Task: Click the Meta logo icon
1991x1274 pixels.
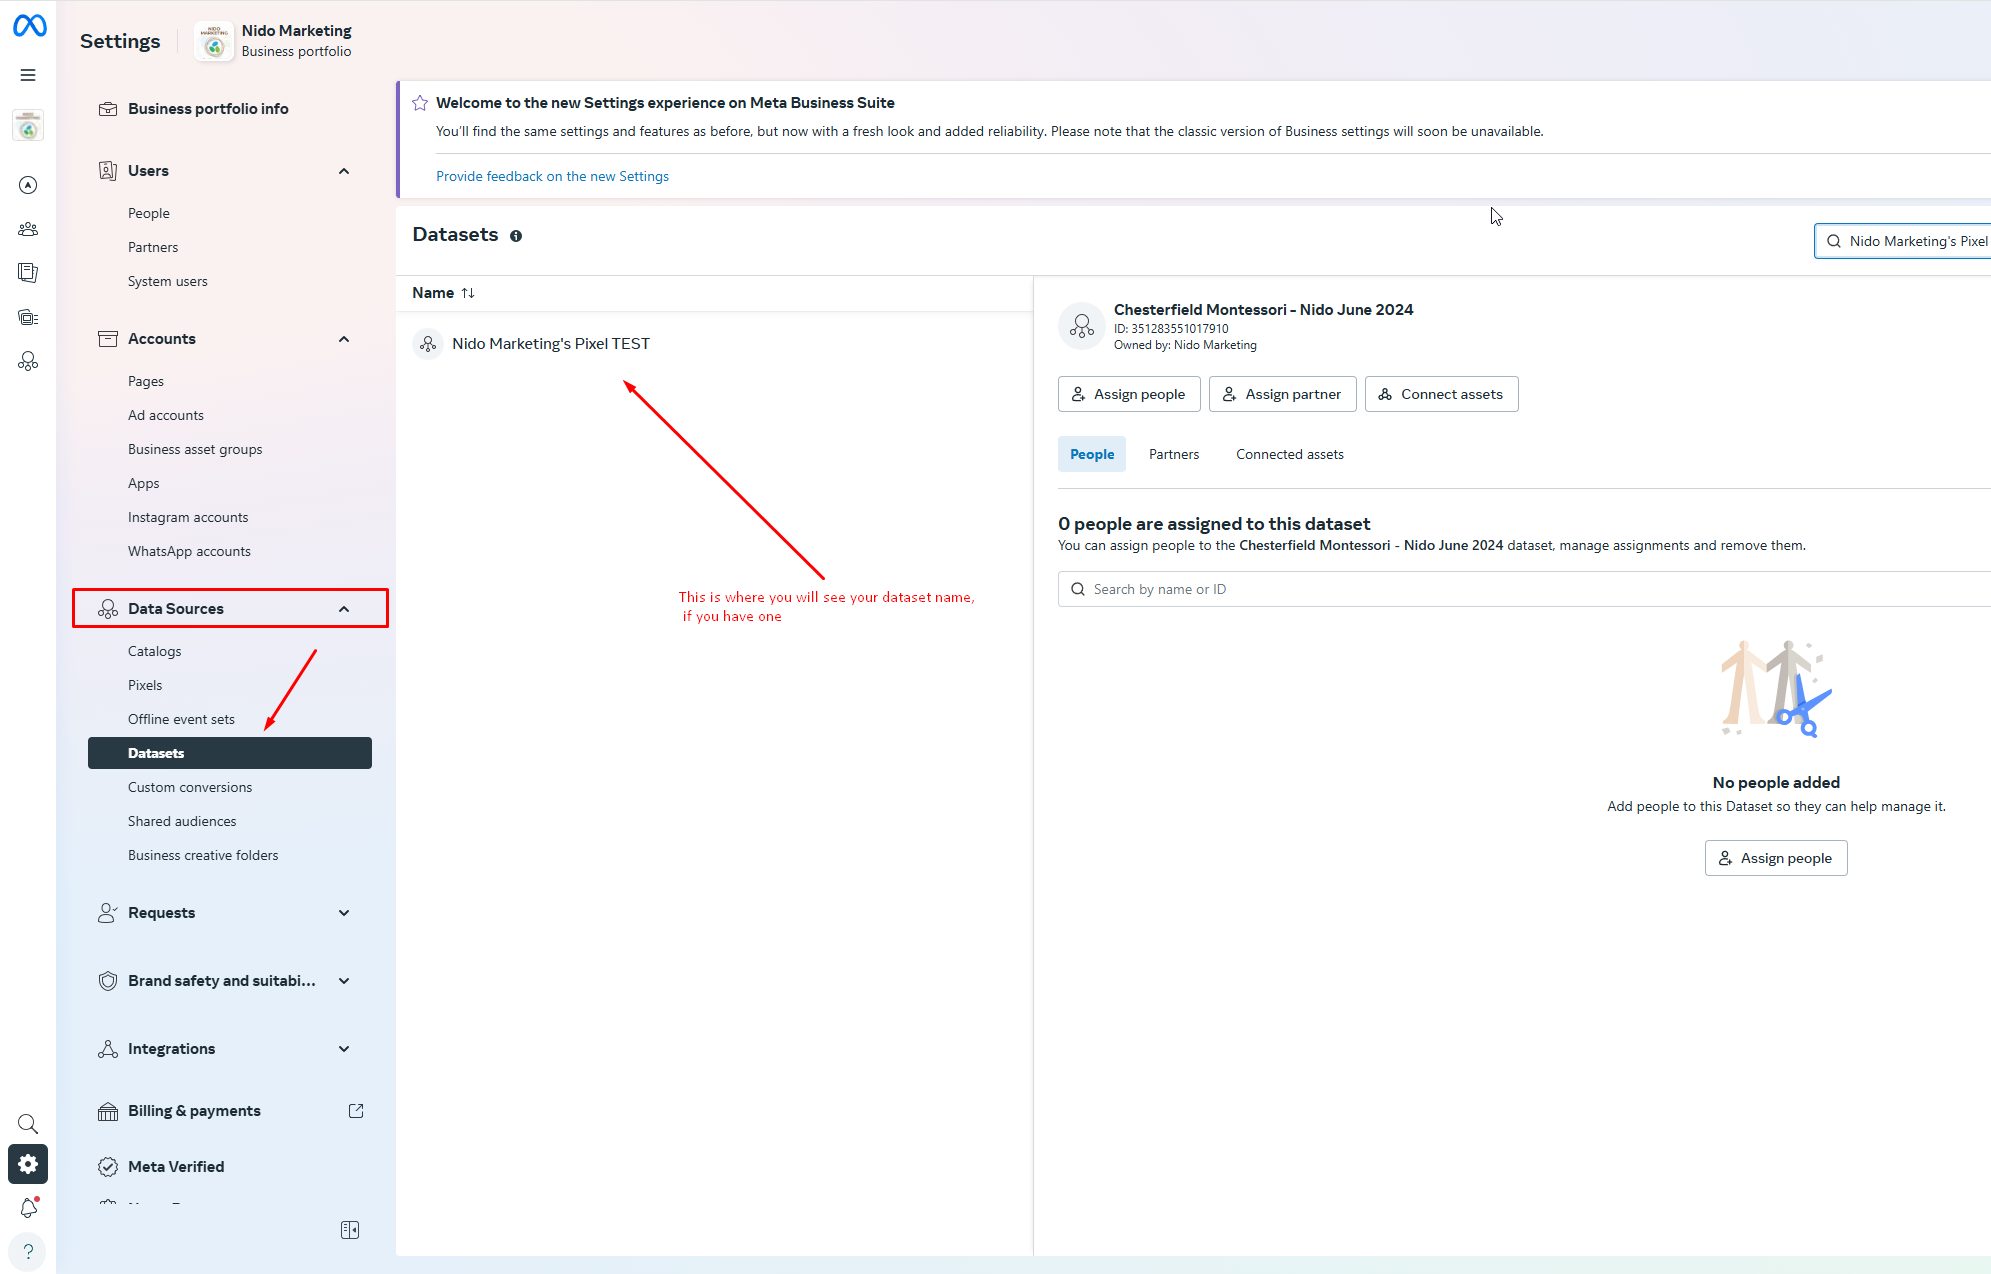Action: point(29,26)
